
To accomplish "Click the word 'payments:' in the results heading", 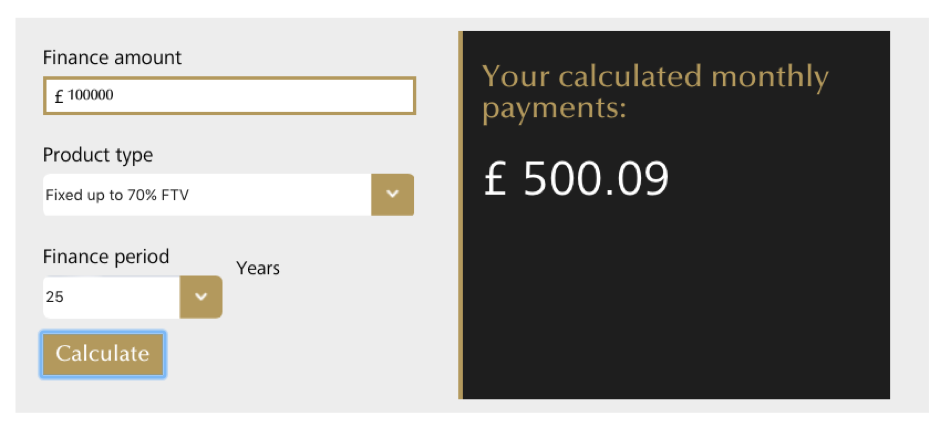I will click(x=554, y=107).
